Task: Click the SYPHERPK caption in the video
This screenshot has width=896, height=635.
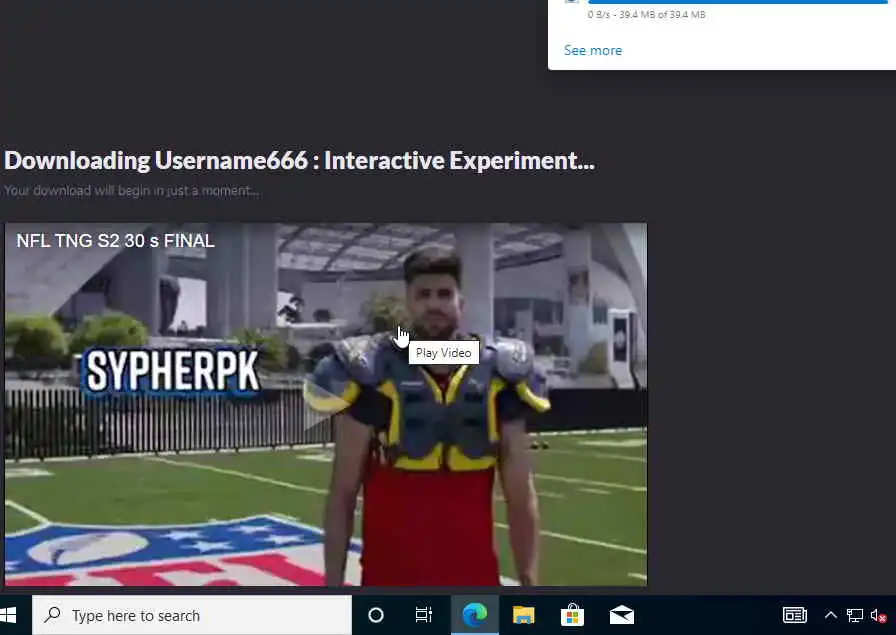Action: [x=172, y=372]
